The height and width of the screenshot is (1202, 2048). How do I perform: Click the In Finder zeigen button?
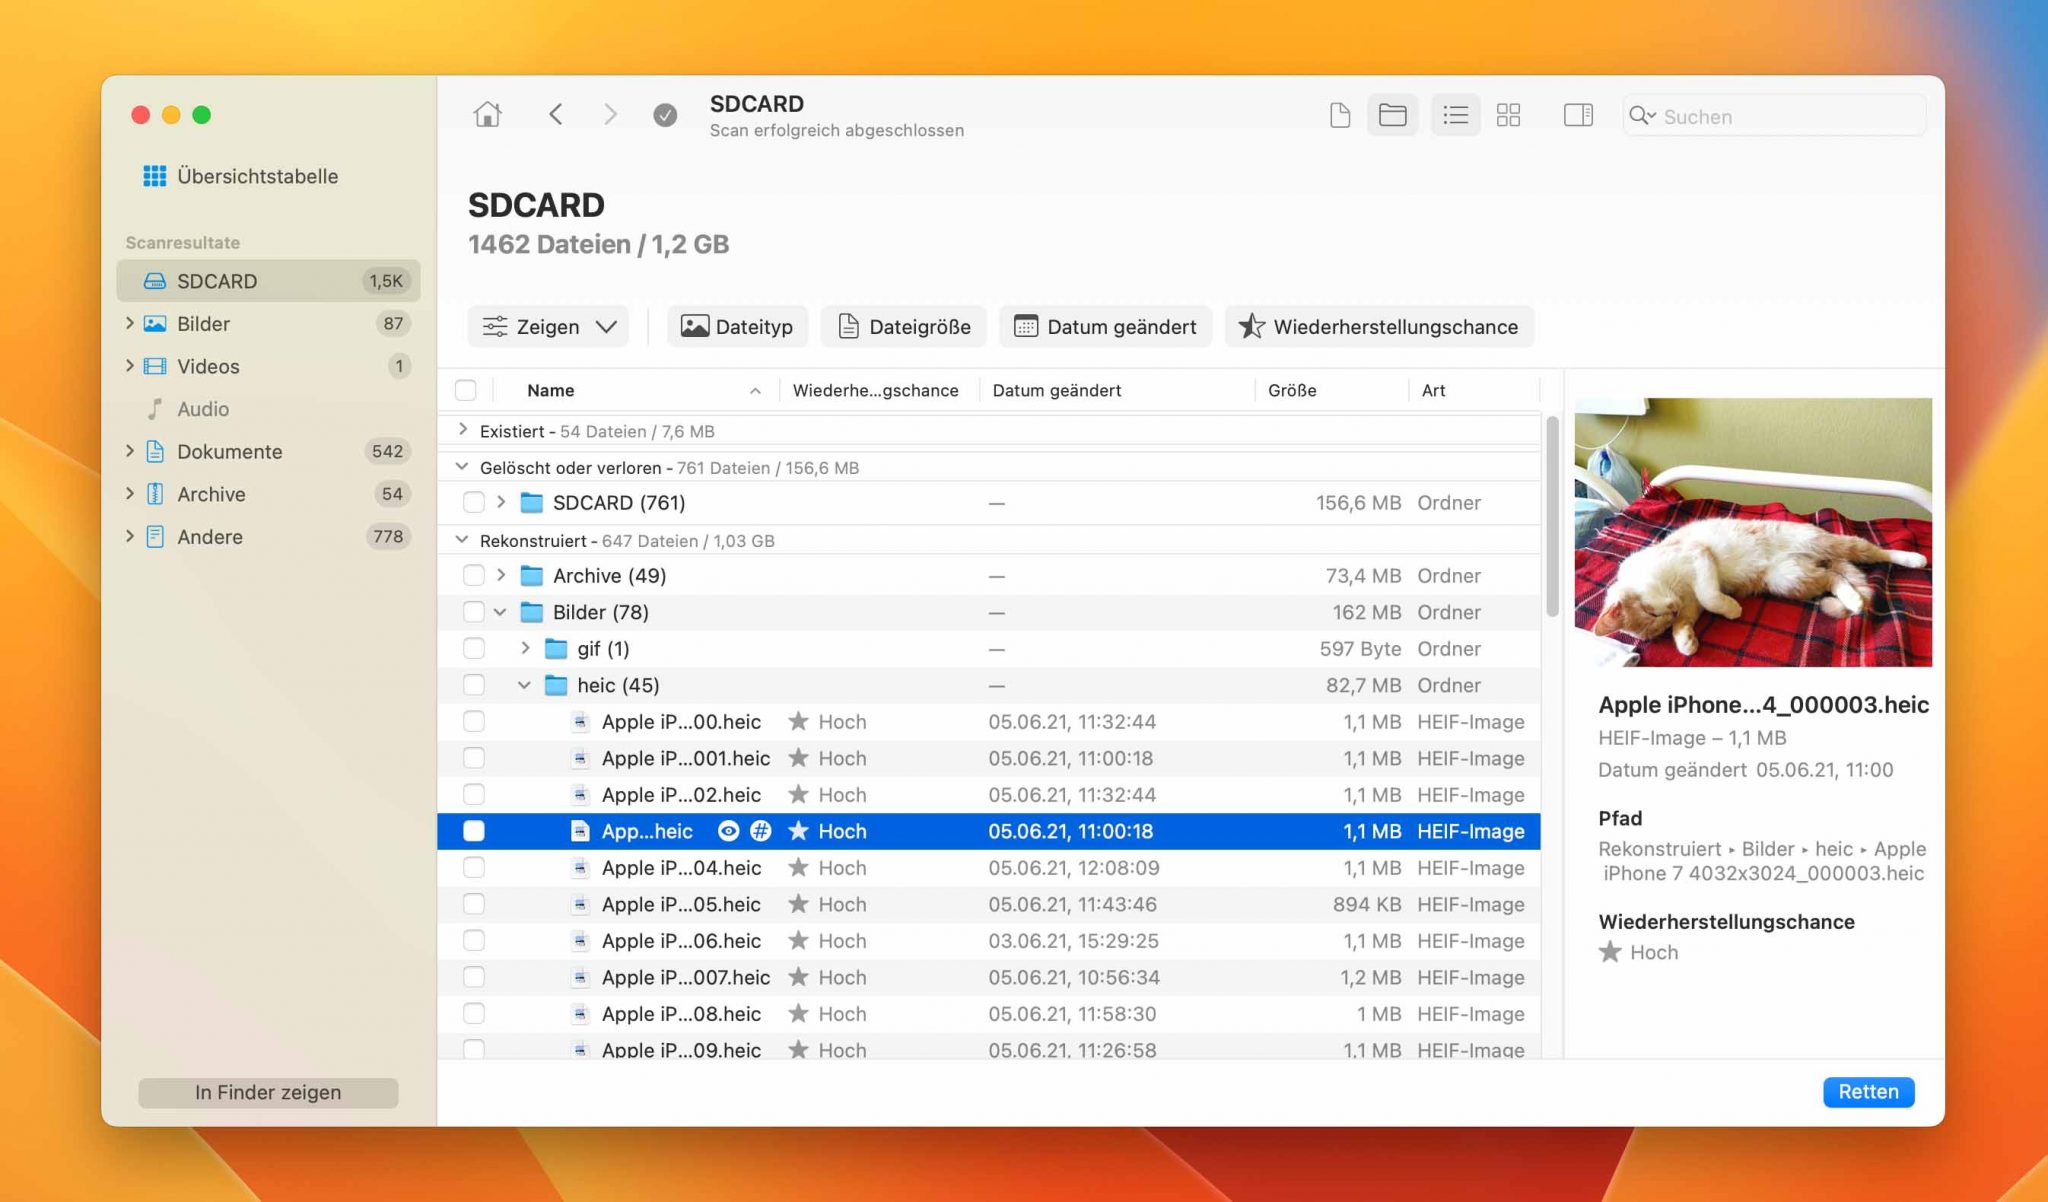pos(268,1093)
